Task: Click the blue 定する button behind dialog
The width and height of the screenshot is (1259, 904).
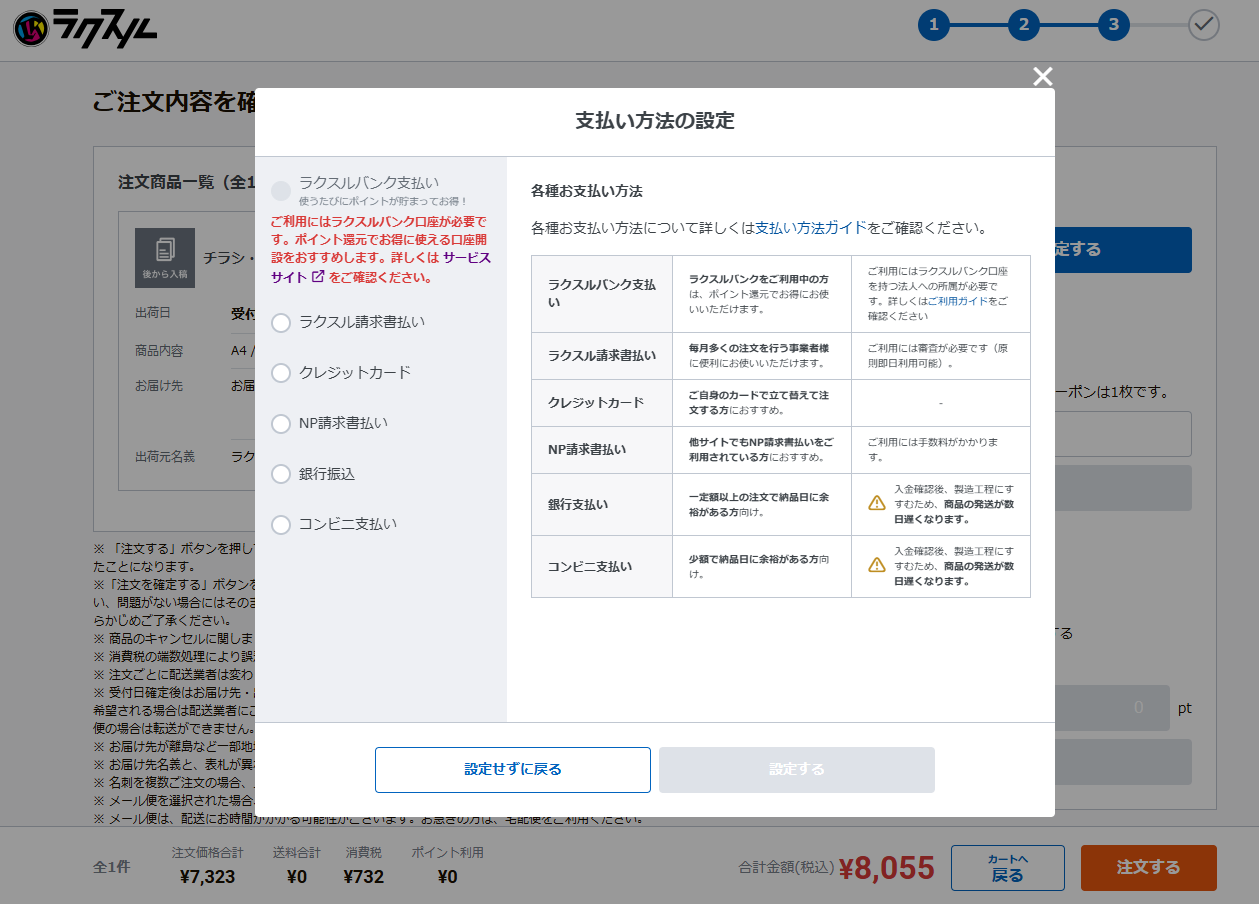Action: (1123, 250)
